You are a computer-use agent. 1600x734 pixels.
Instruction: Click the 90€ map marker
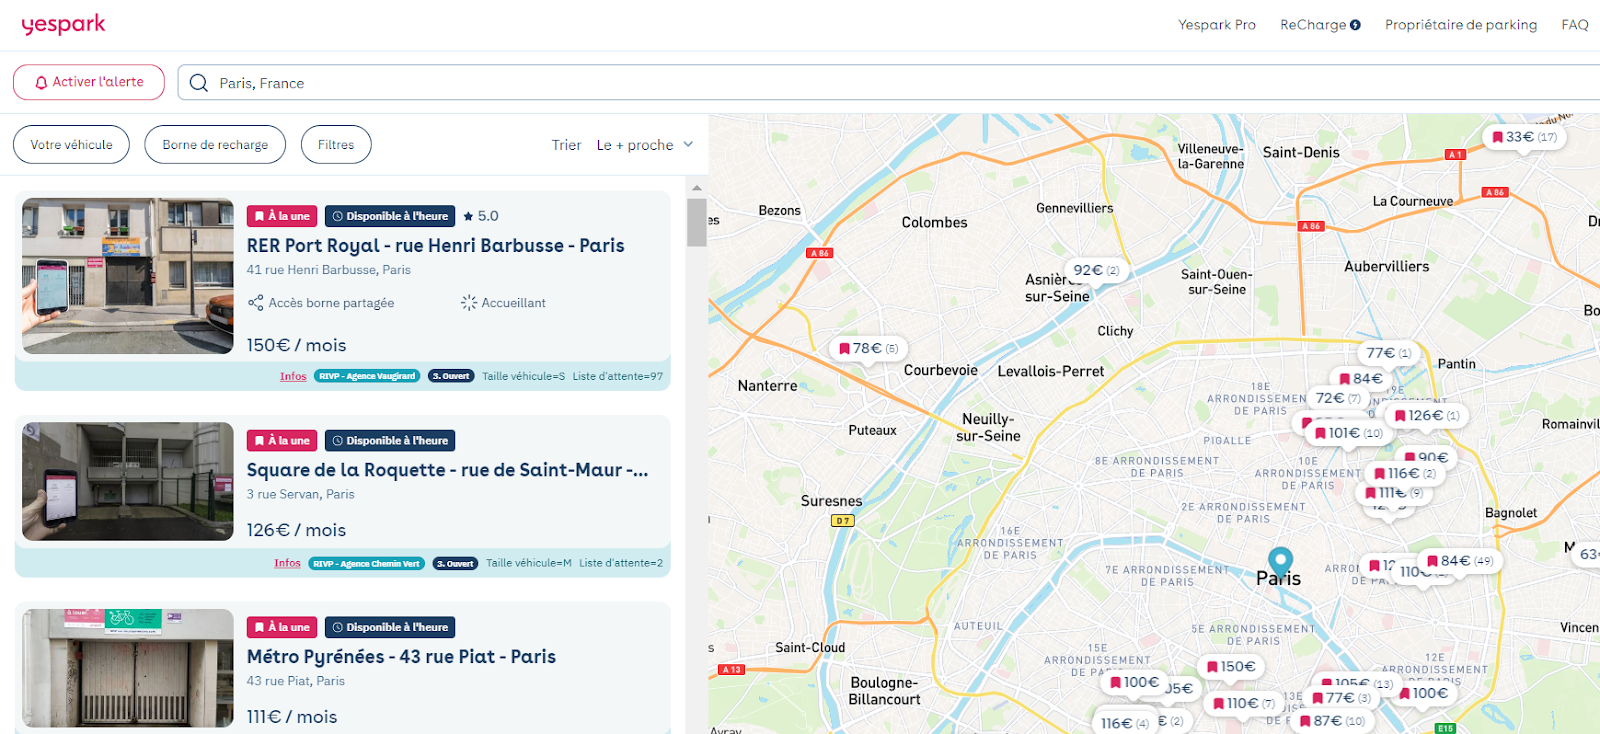(1426, 457)
